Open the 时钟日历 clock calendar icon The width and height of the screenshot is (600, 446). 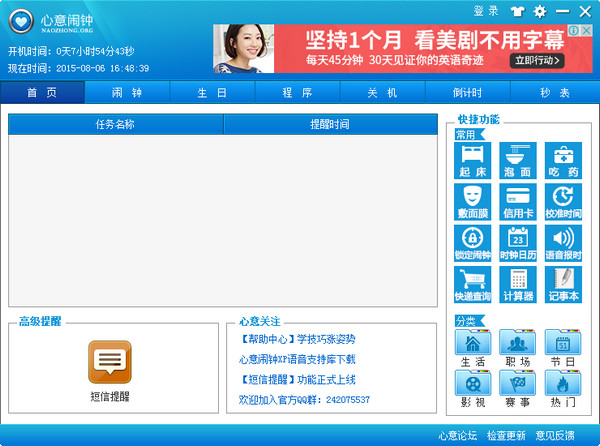(x=517, y=243)
